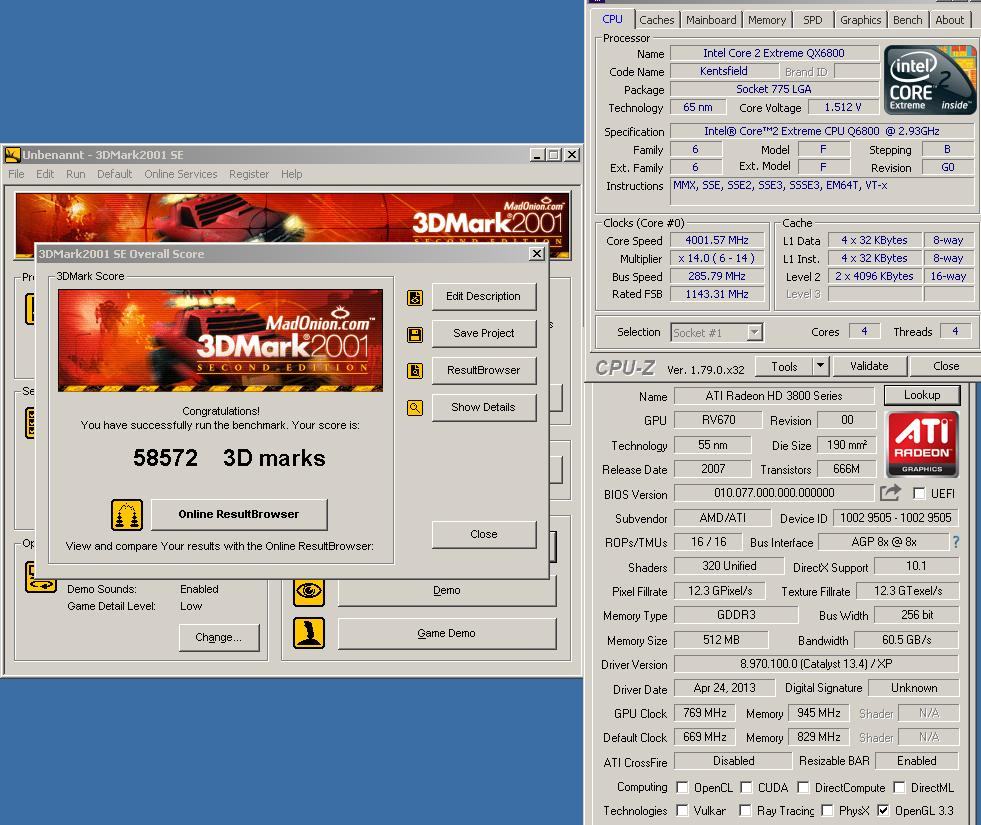The height and width of the screenshot is (825, 981).
Task: Open the Help menu in 3DMark2001
Action: [292, 174]
